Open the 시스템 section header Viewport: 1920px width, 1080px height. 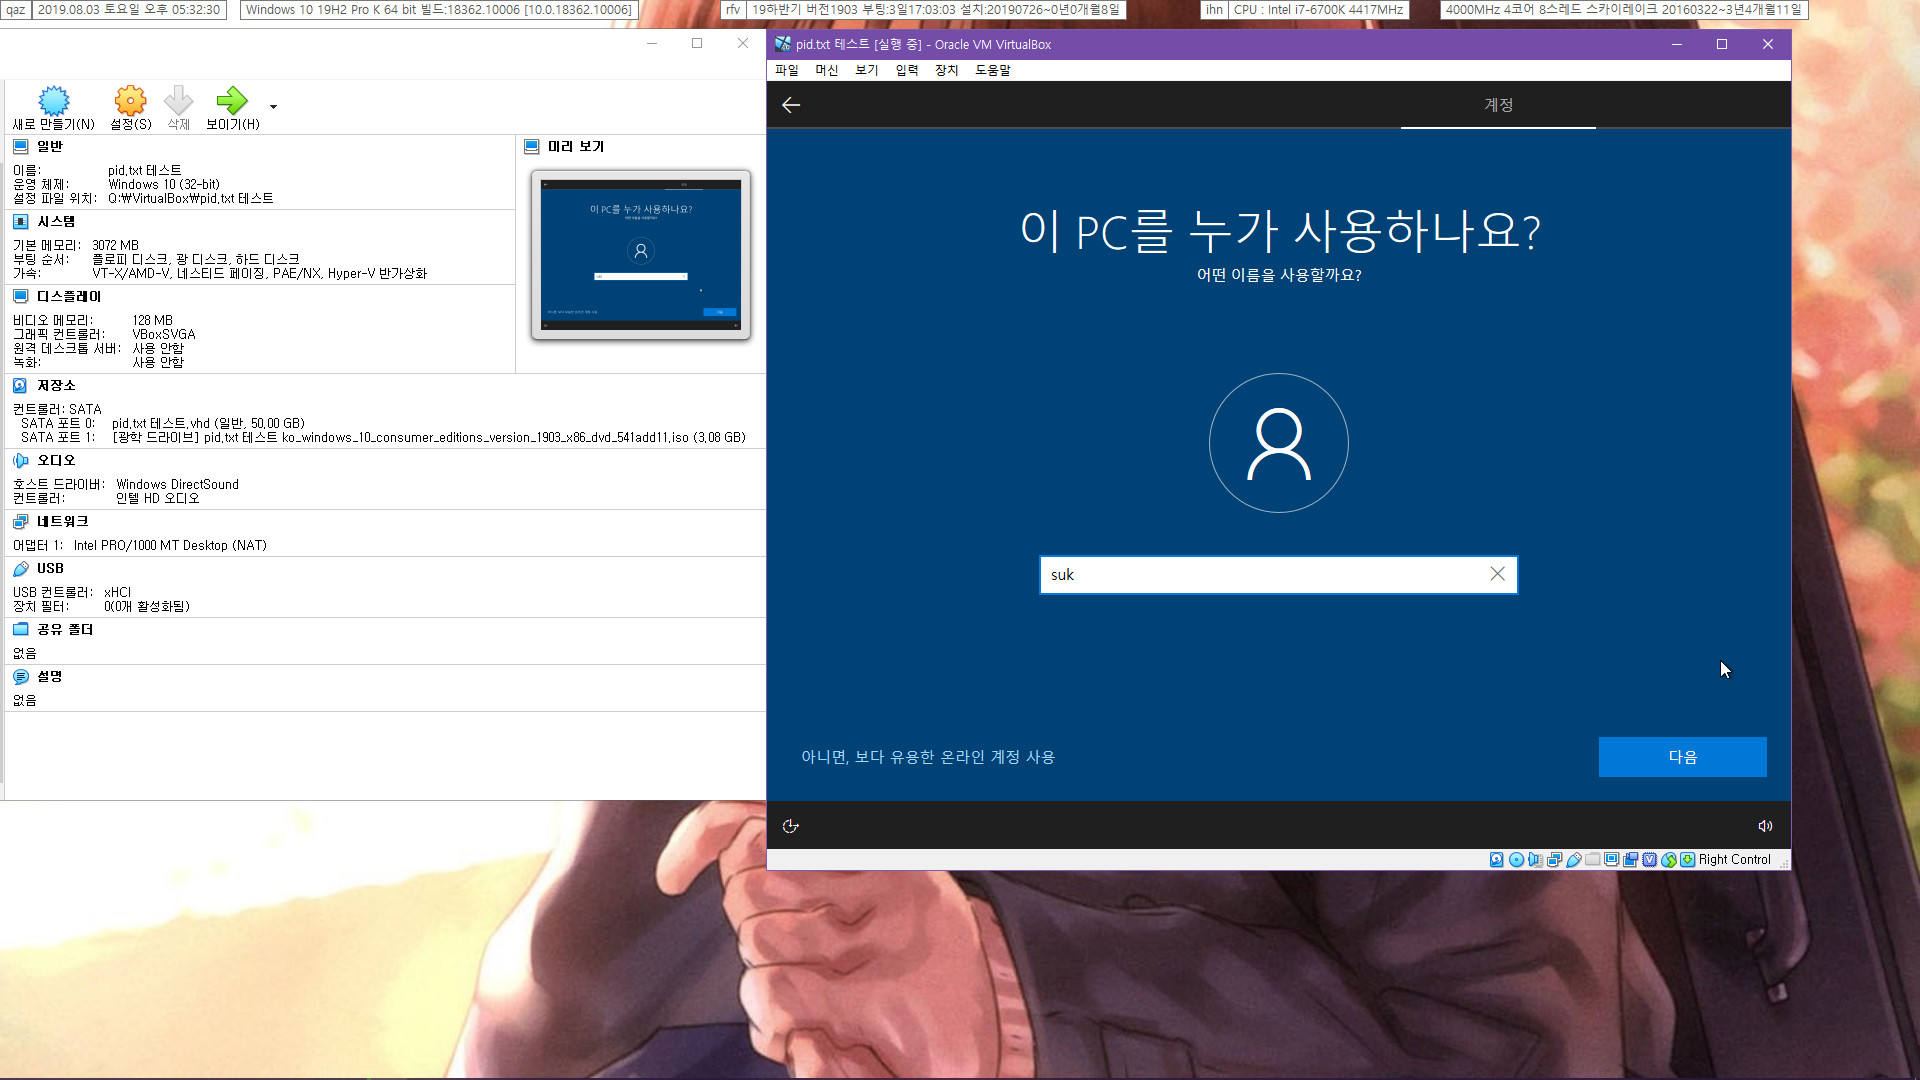click(56, 221)
